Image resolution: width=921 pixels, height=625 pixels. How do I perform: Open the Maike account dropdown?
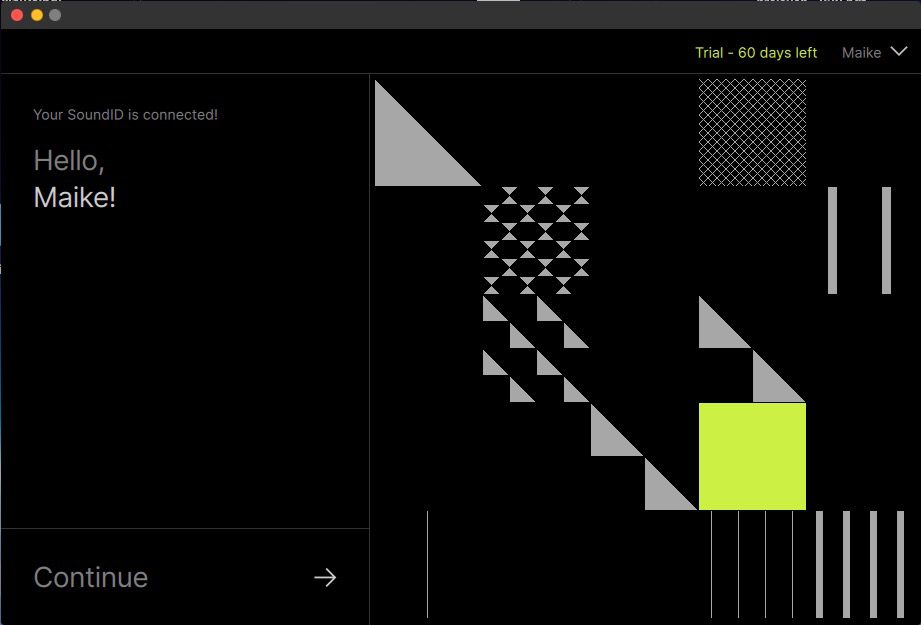[862, 53]
